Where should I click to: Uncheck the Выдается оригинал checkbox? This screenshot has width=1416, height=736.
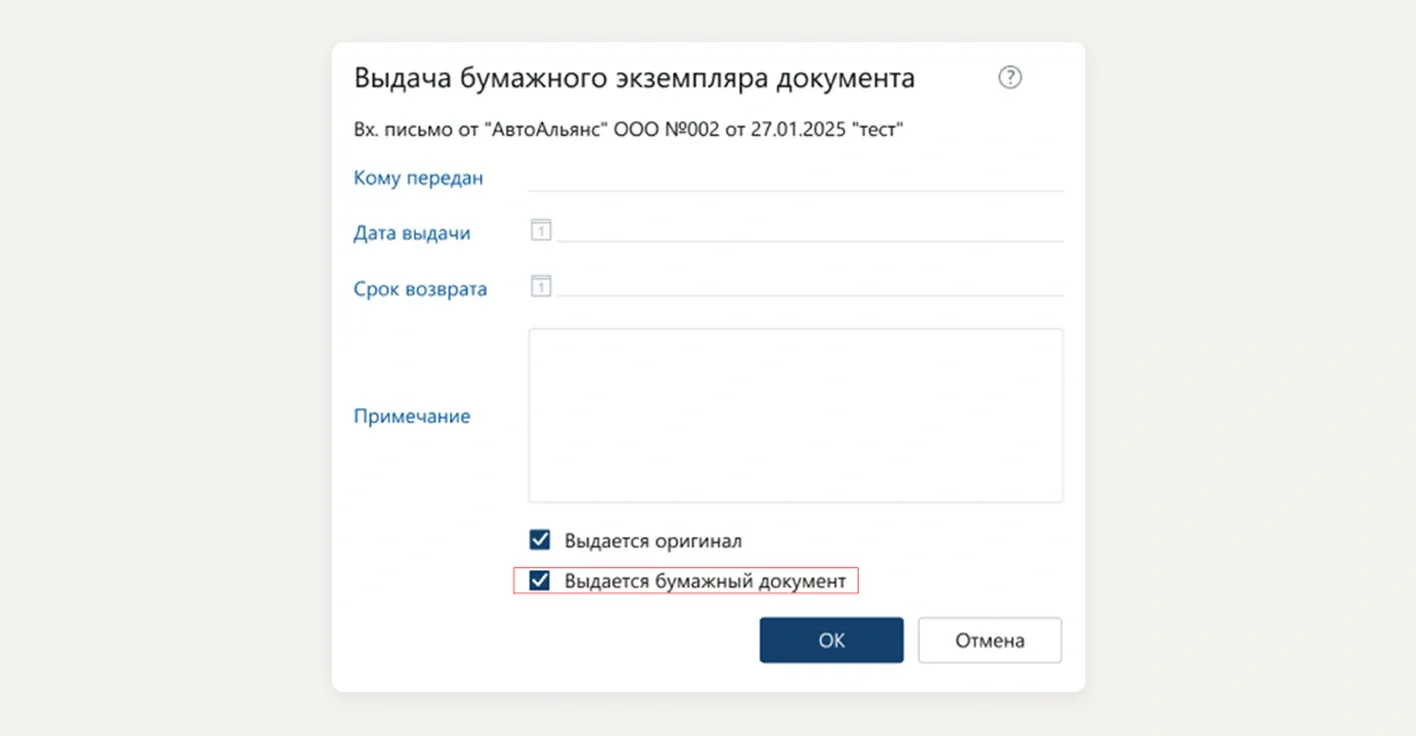pyautogui.click(x=540, y=541)
